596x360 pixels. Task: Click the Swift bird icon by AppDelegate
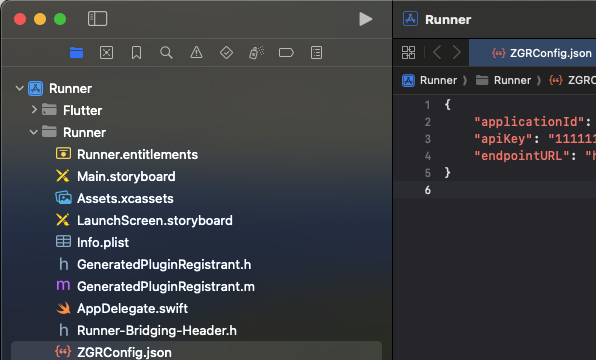(63, 308)
